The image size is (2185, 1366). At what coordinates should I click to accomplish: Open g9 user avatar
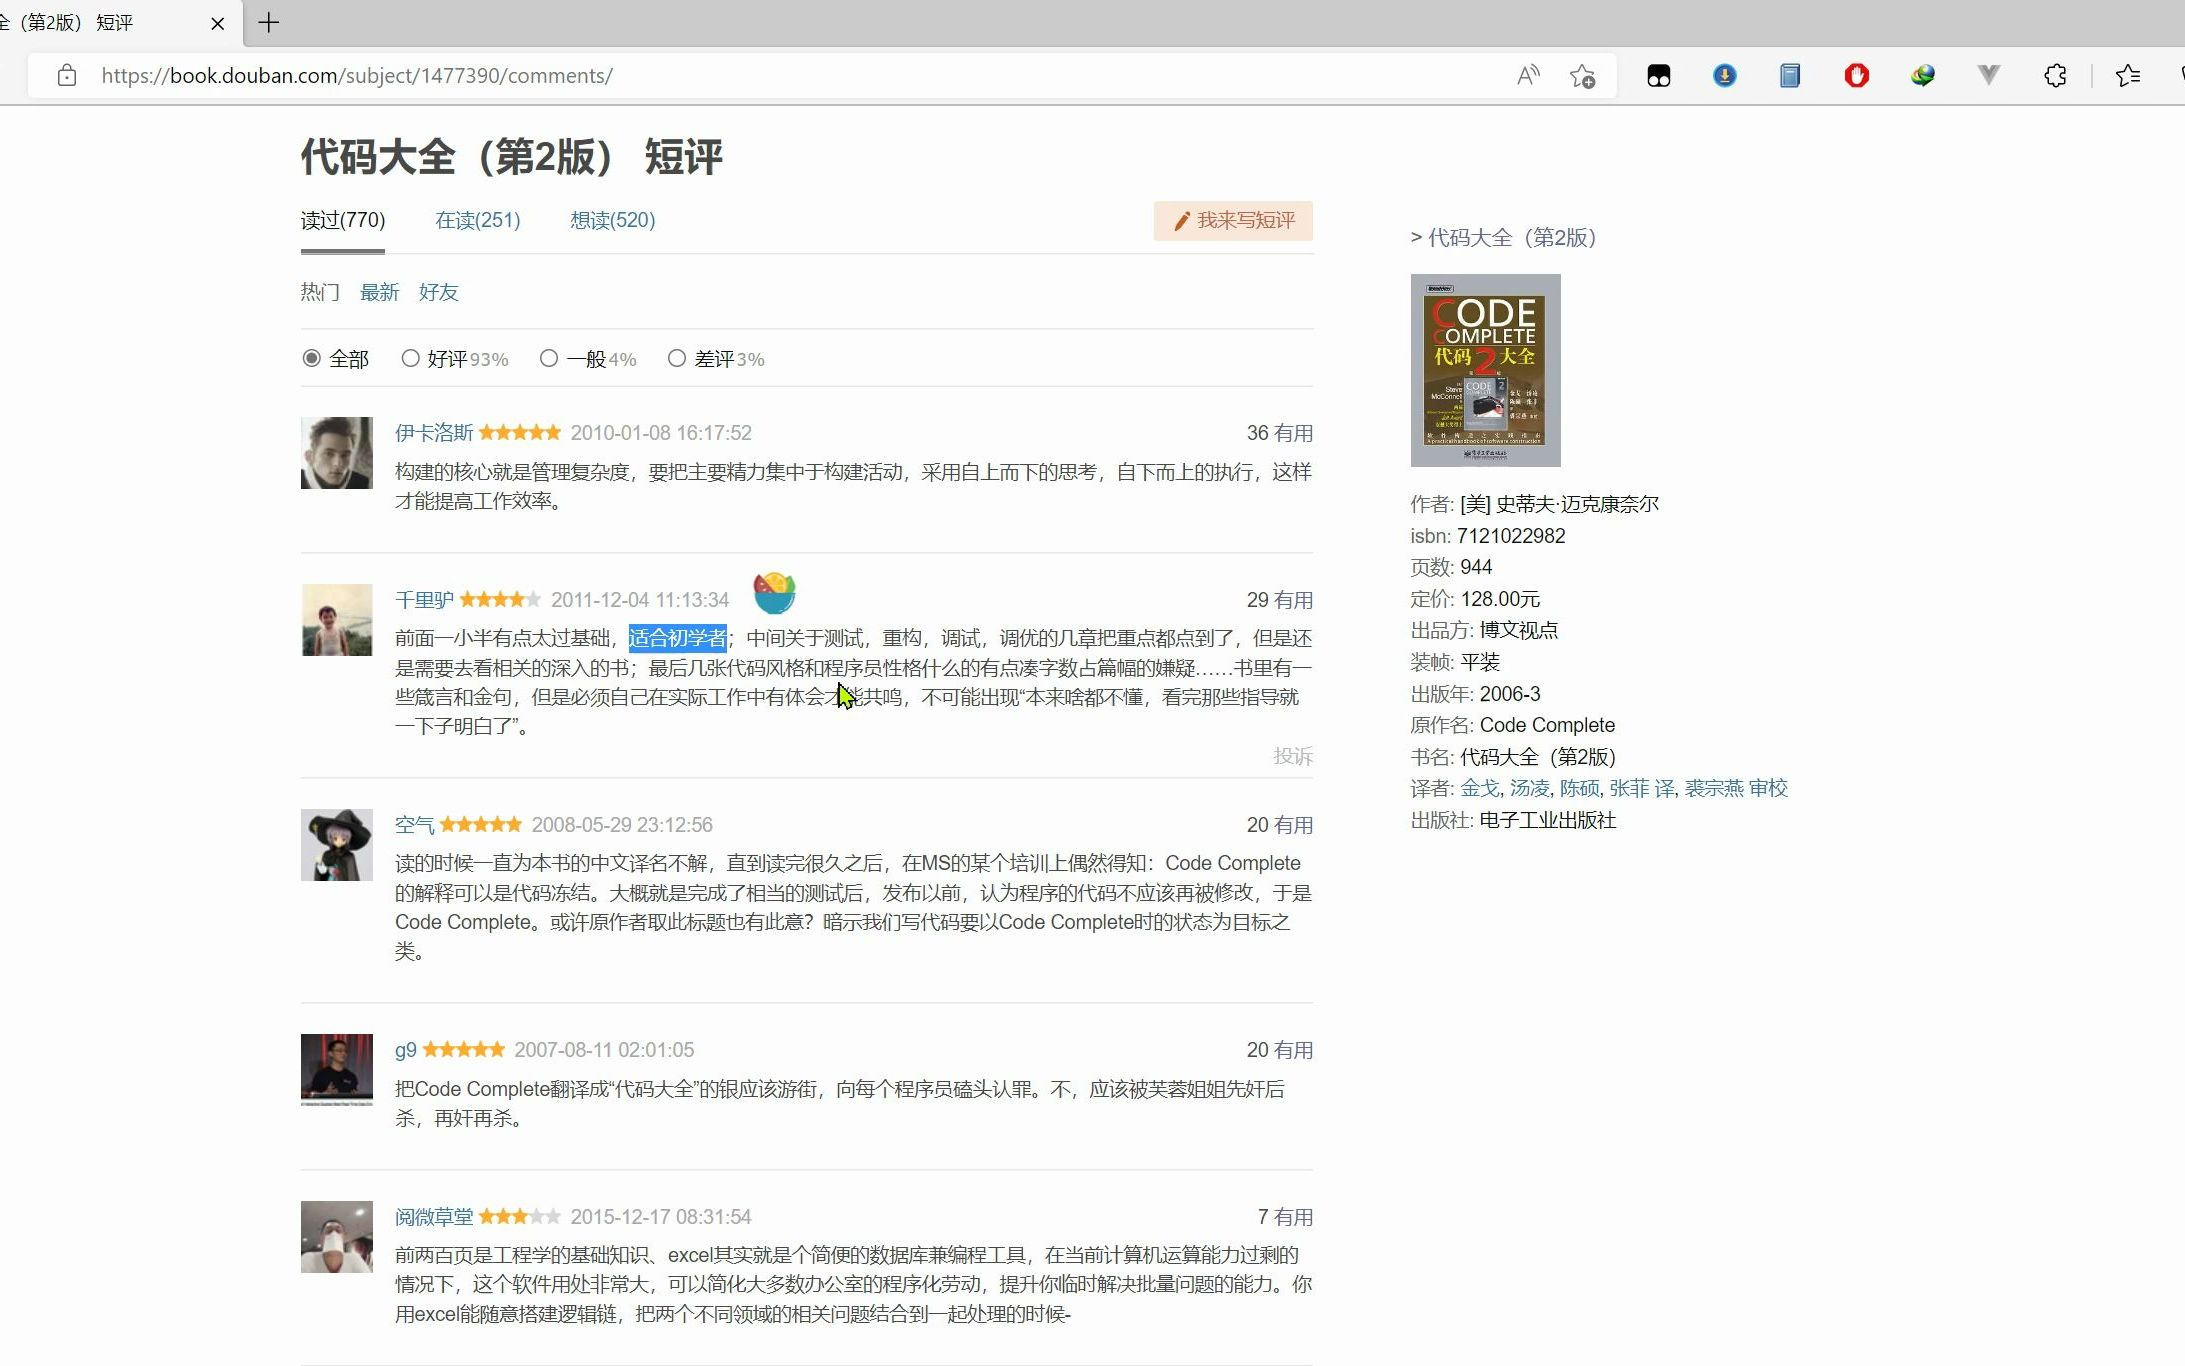tap(337, 1070)
